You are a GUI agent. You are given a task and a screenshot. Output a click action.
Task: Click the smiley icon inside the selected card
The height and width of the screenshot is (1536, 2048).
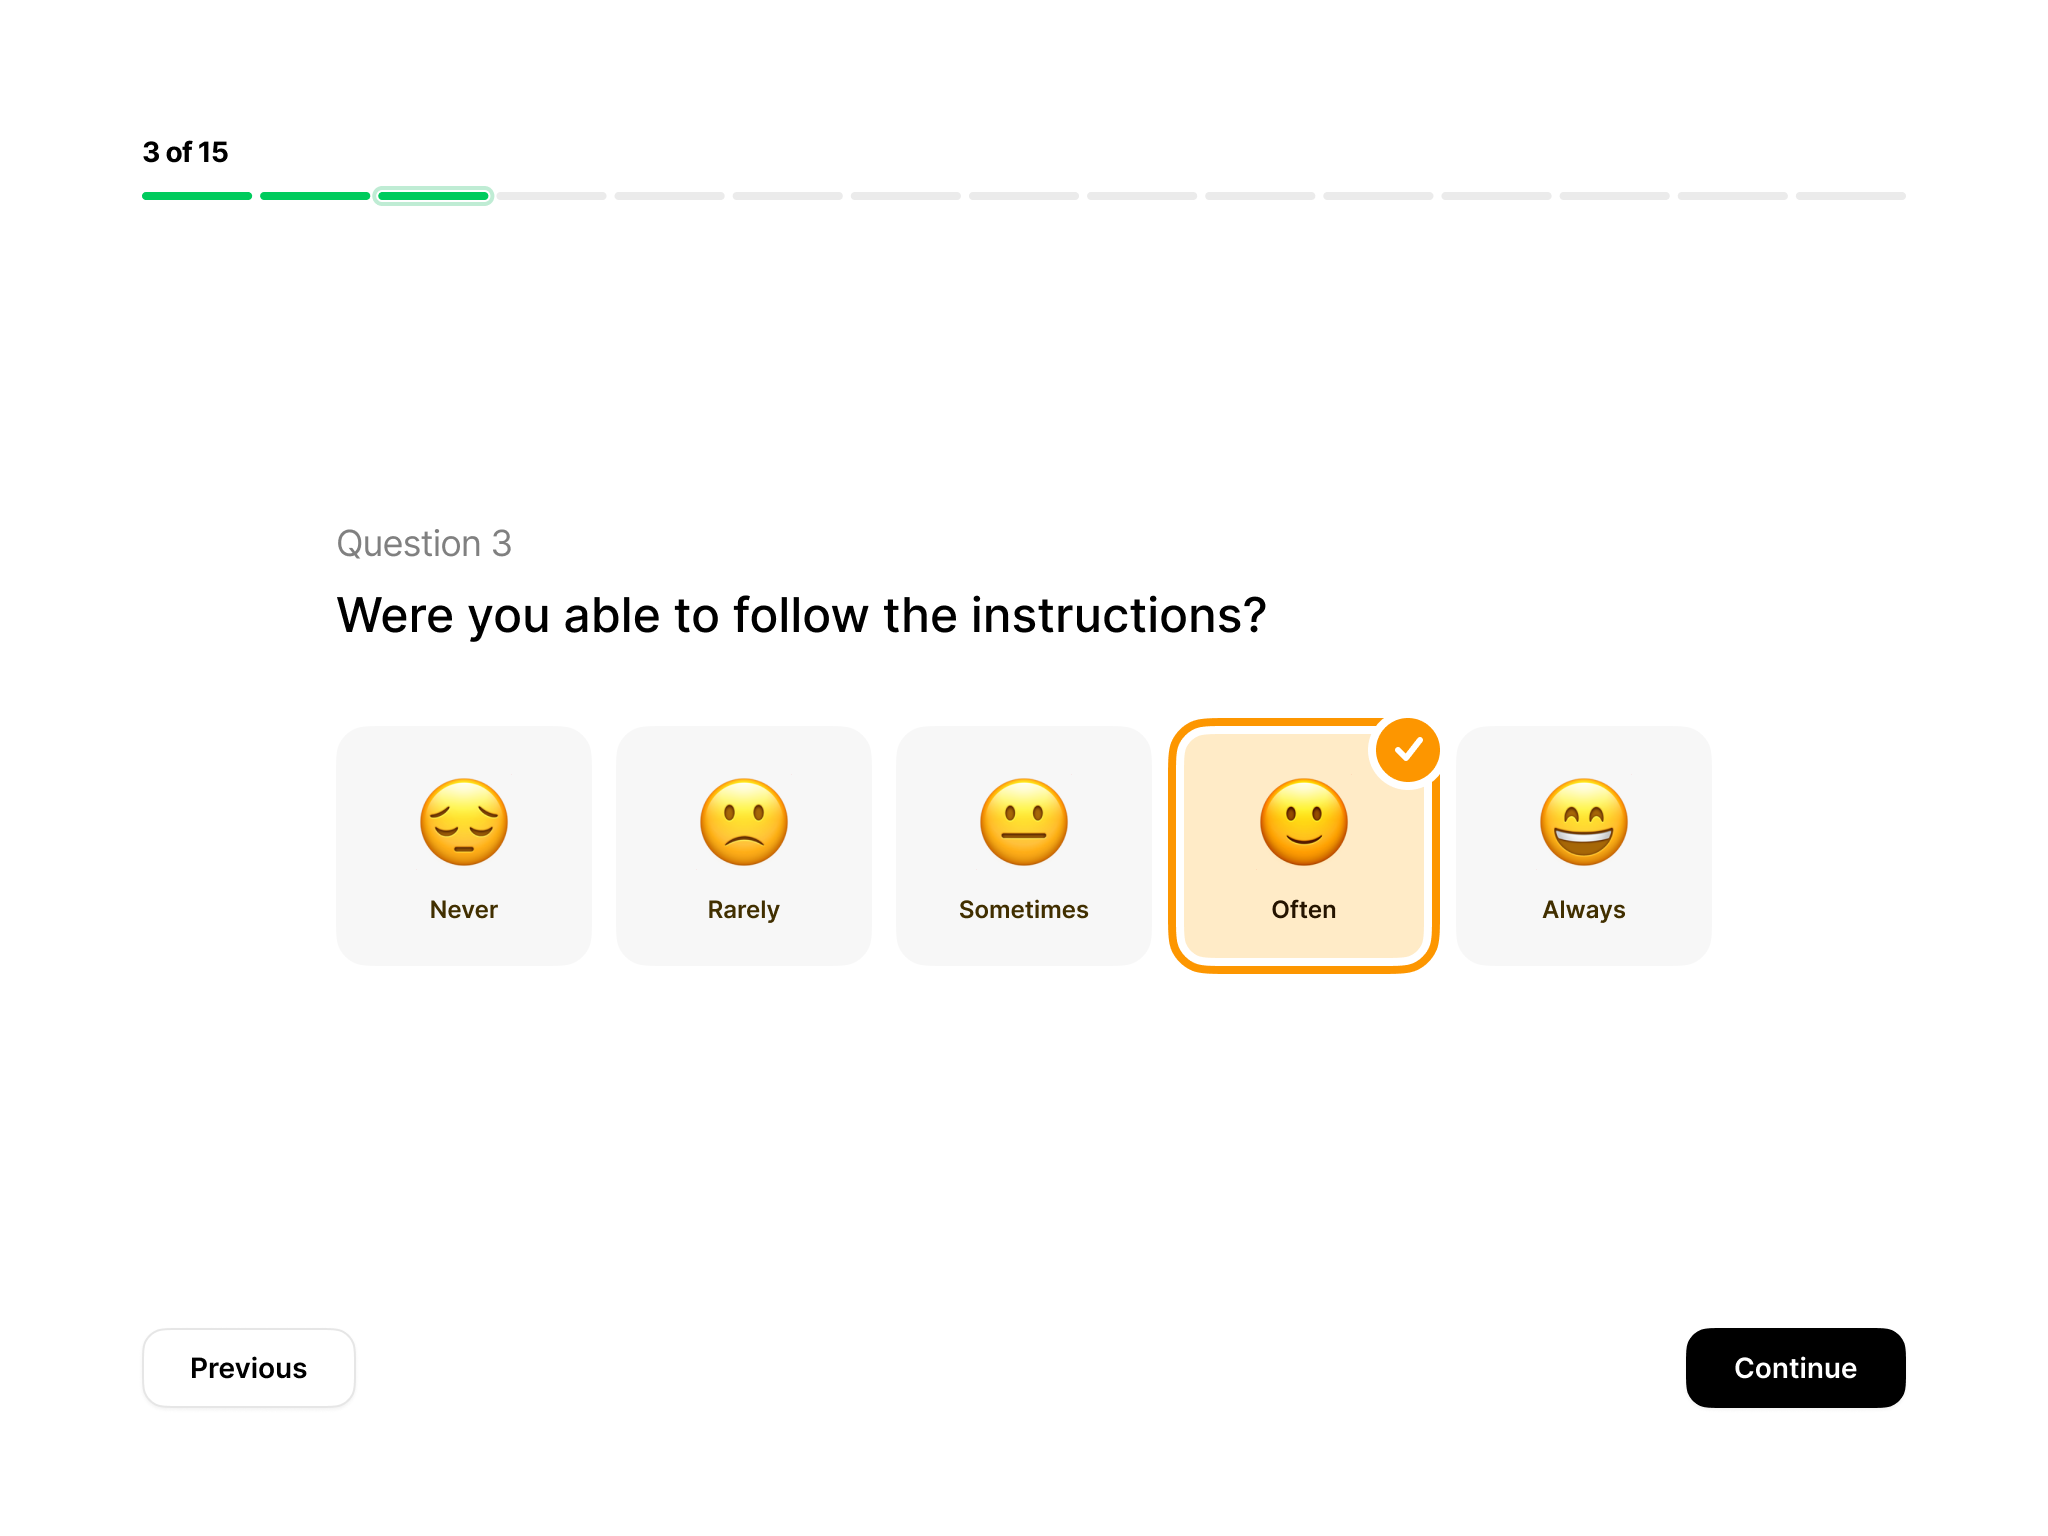[1303, 822]
